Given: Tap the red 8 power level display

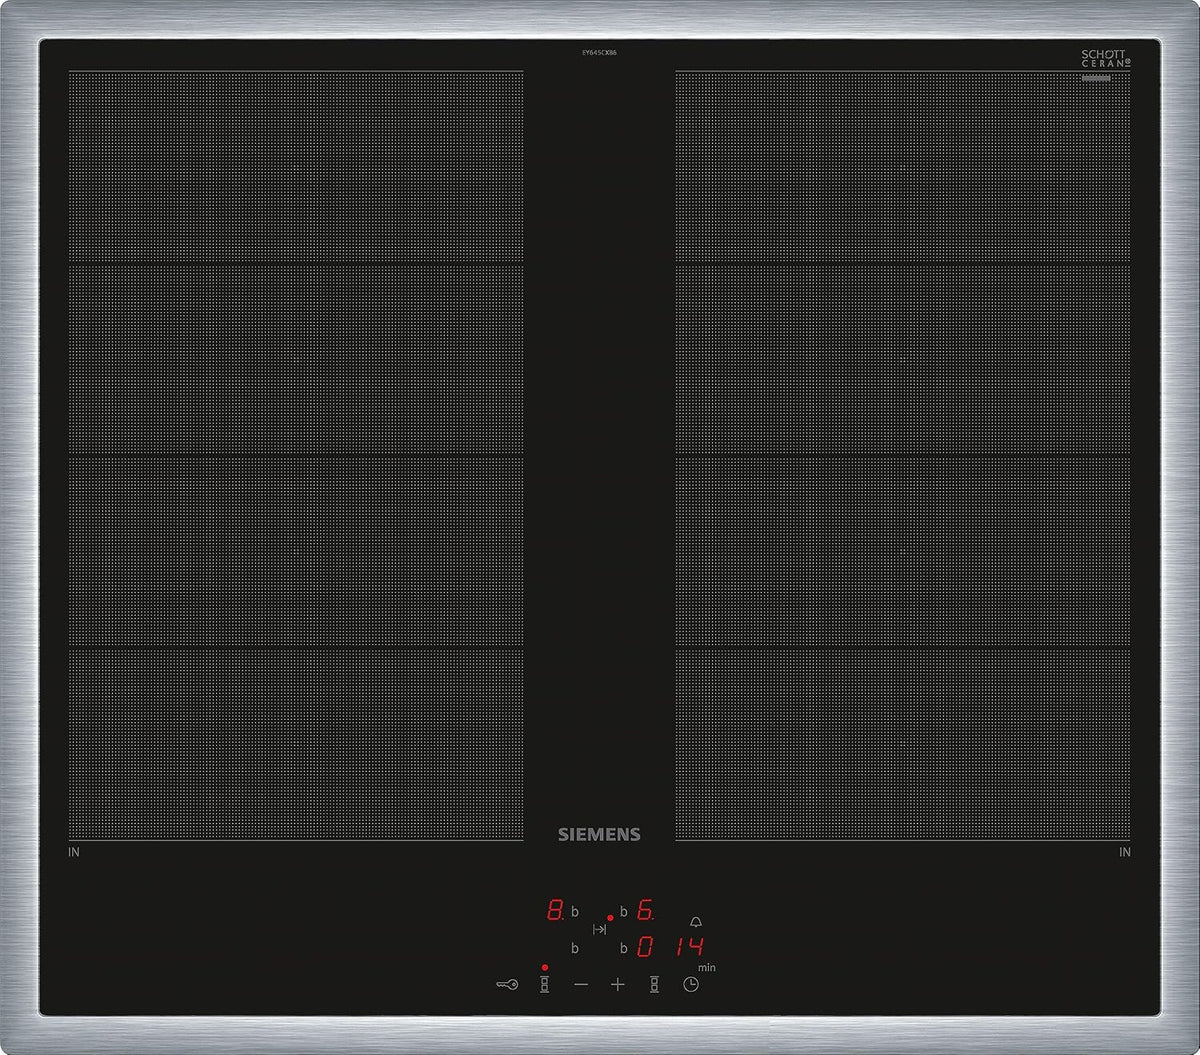Looking at the screenshot, I should [x=556, y=911].
